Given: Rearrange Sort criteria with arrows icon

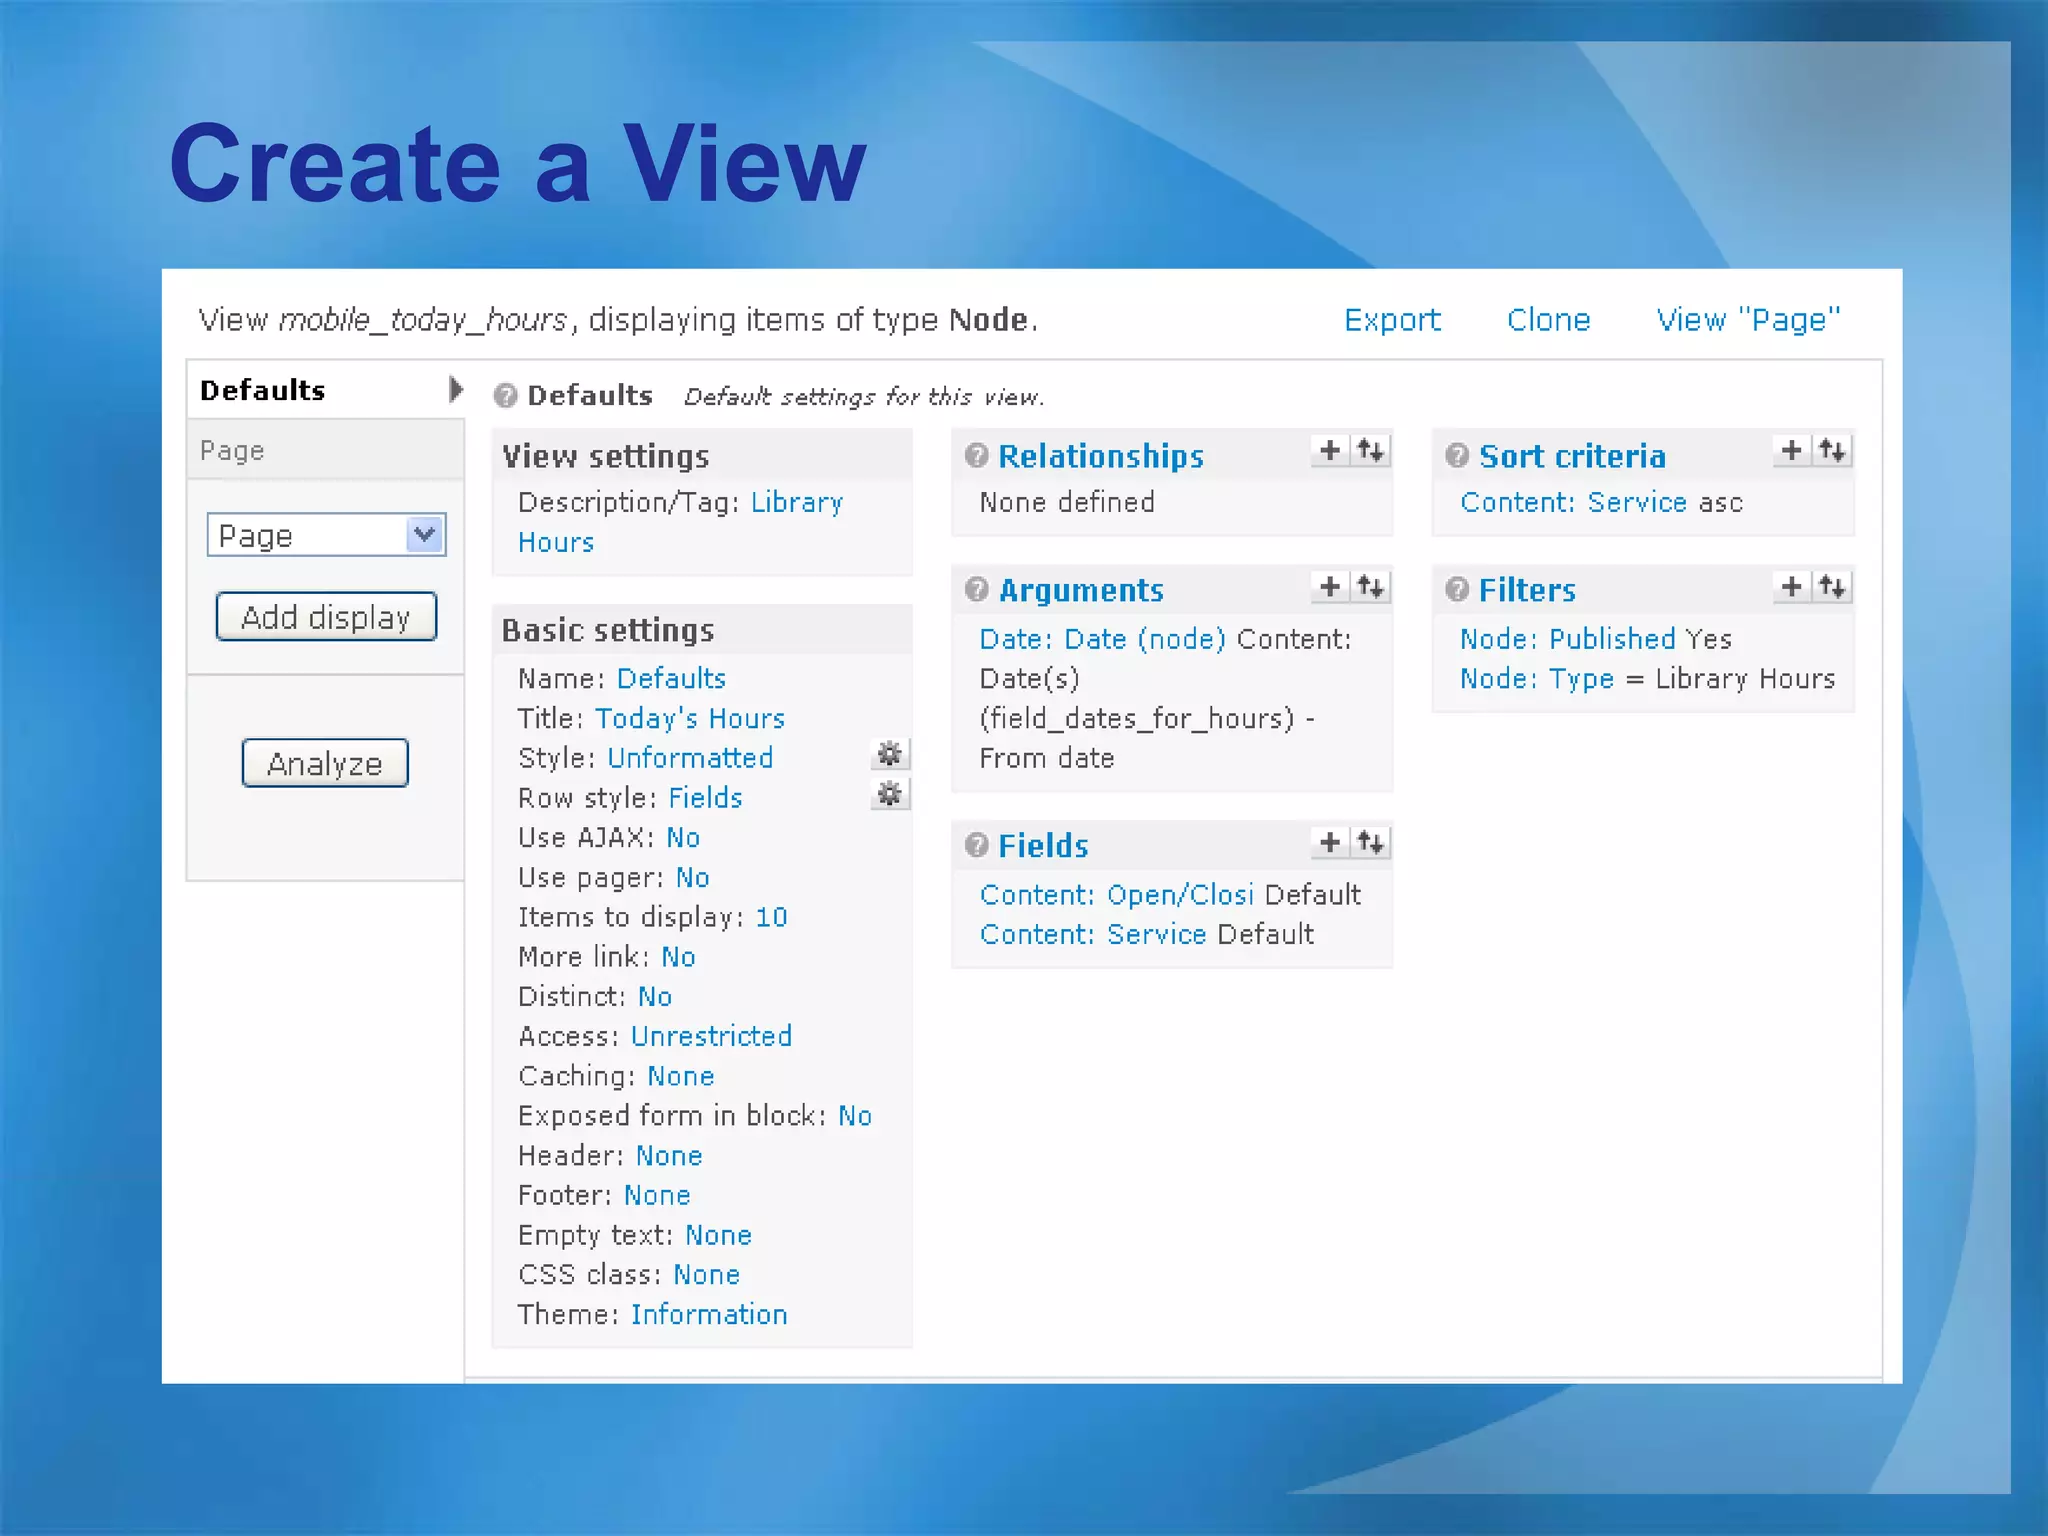Looking at the screenshot, I should [1833, 451].
